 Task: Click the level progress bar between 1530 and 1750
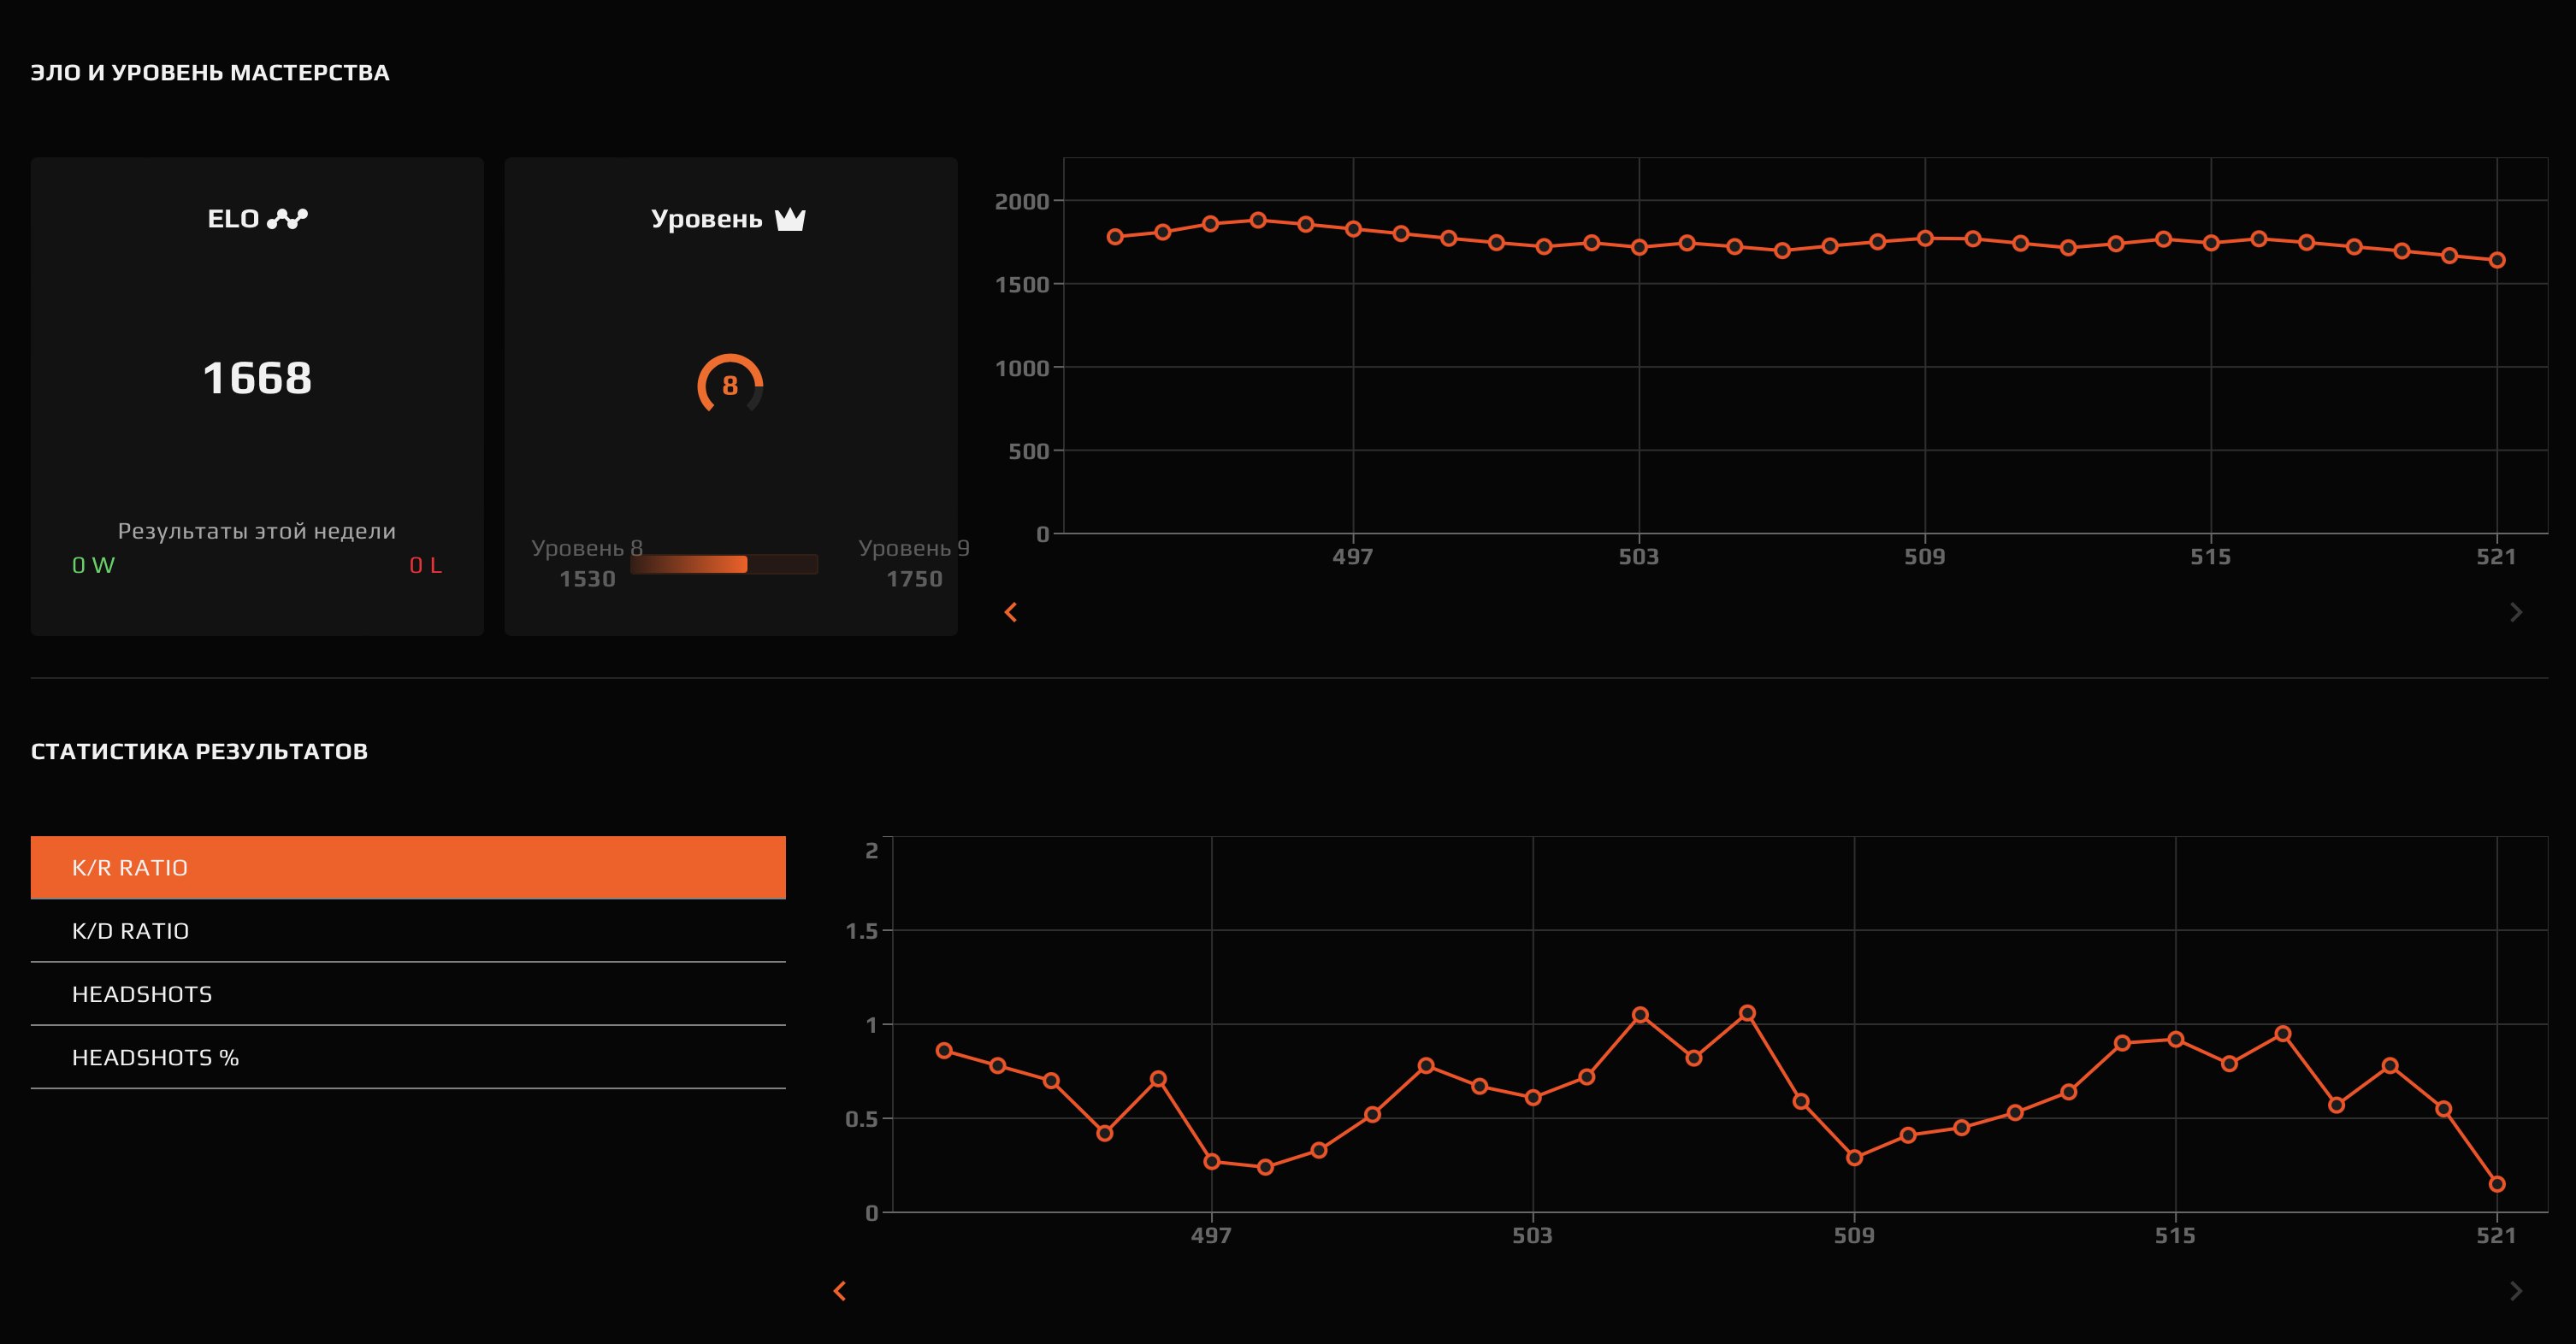[723, 564]
